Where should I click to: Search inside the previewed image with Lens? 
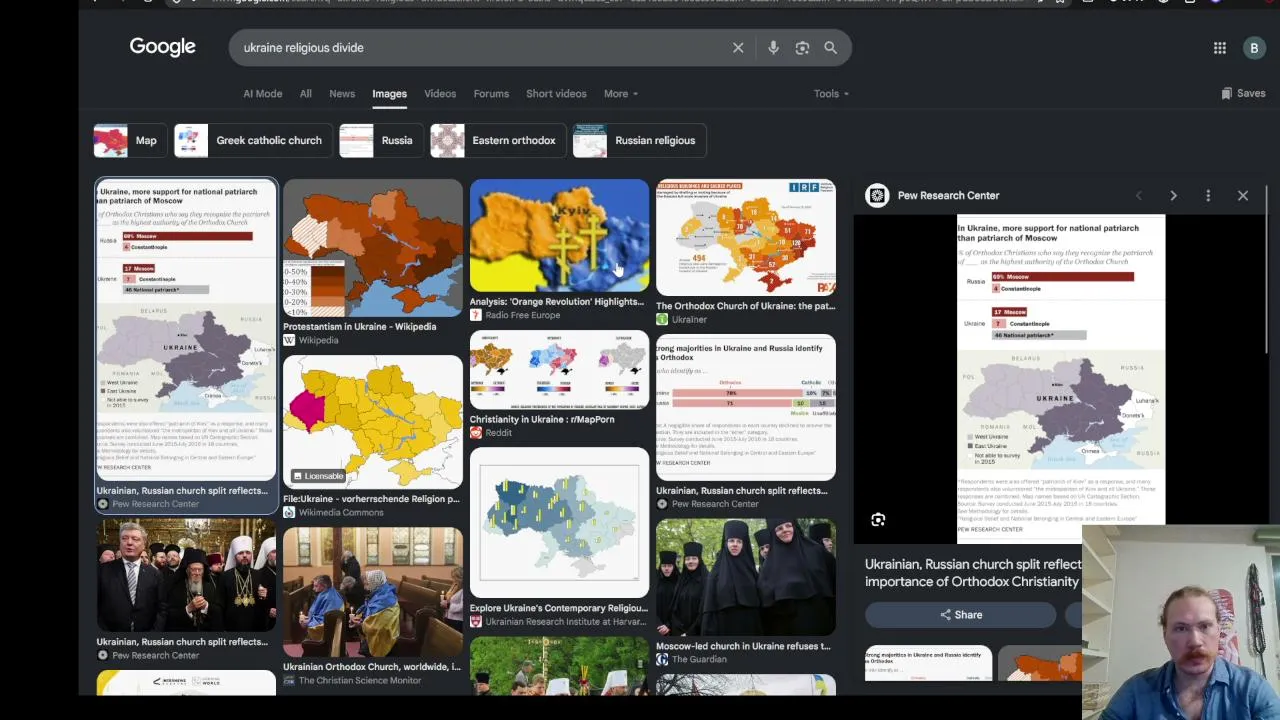[x=878, y=520]
